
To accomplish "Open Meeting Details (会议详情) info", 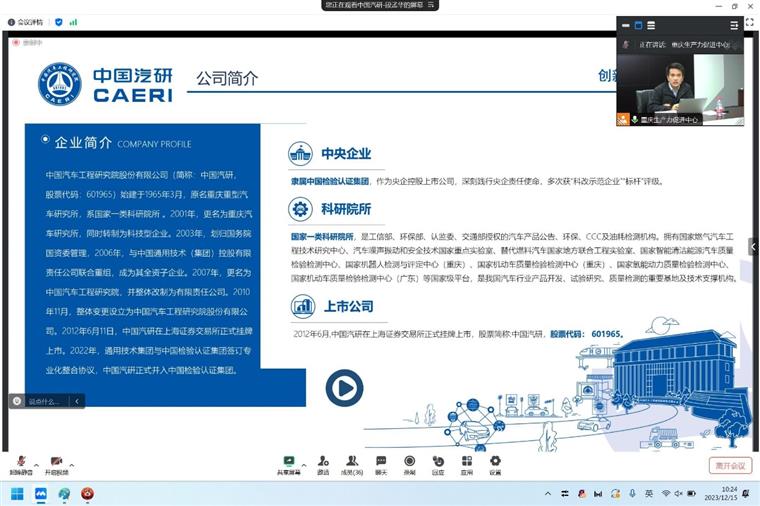I will tap(25, 22).
